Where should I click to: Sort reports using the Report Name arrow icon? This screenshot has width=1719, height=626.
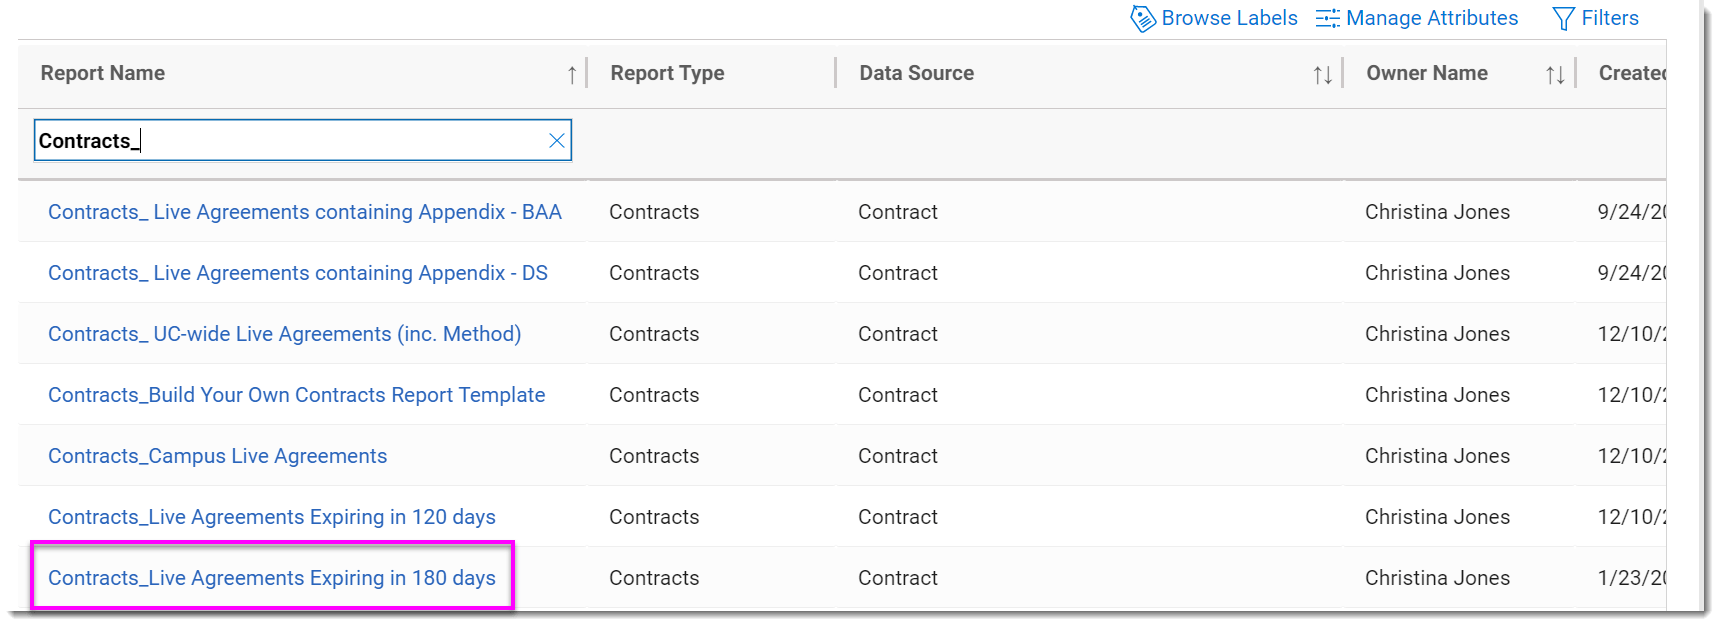(x=571, y=73)
